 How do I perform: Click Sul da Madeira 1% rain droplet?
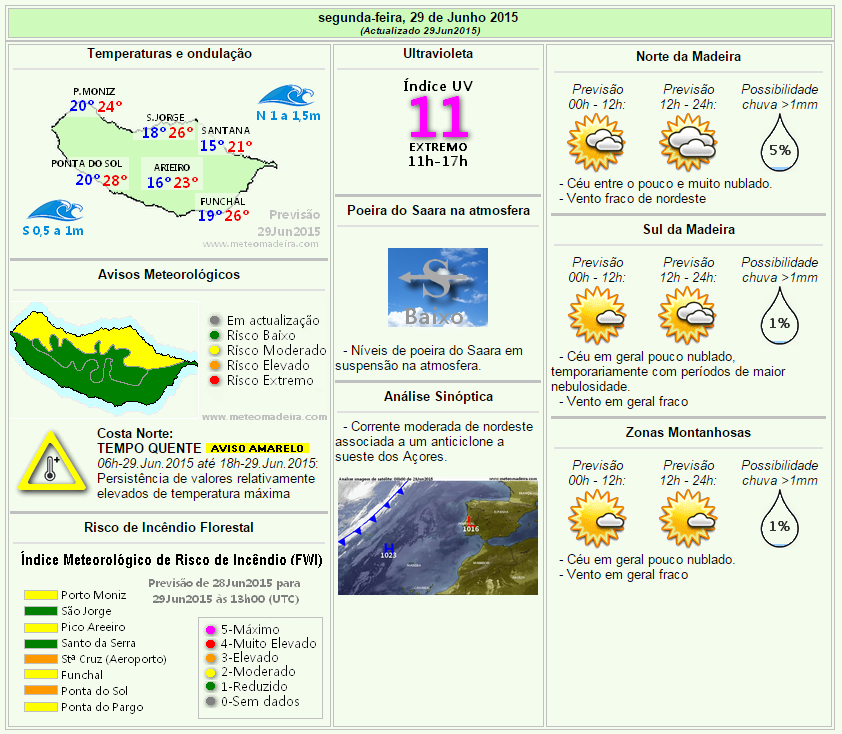tap(779, 316)
